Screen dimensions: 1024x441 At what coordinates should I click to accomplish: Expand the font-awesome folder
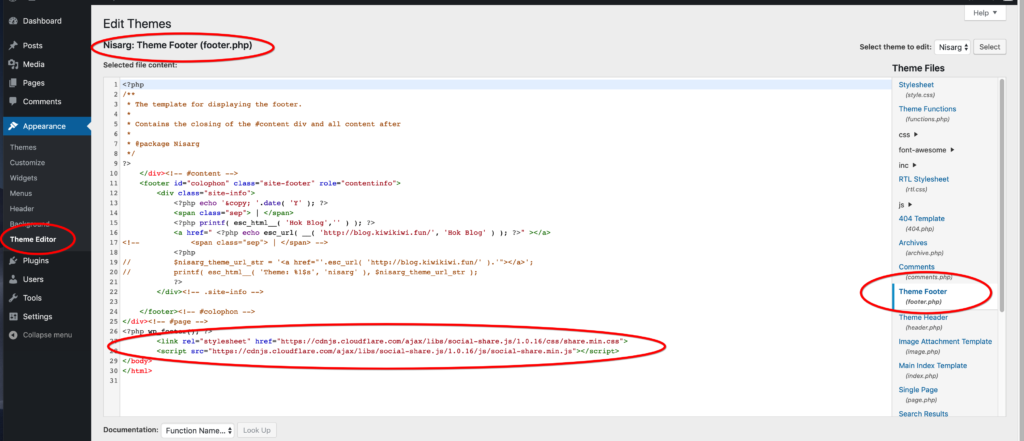(x=927, y=150)
